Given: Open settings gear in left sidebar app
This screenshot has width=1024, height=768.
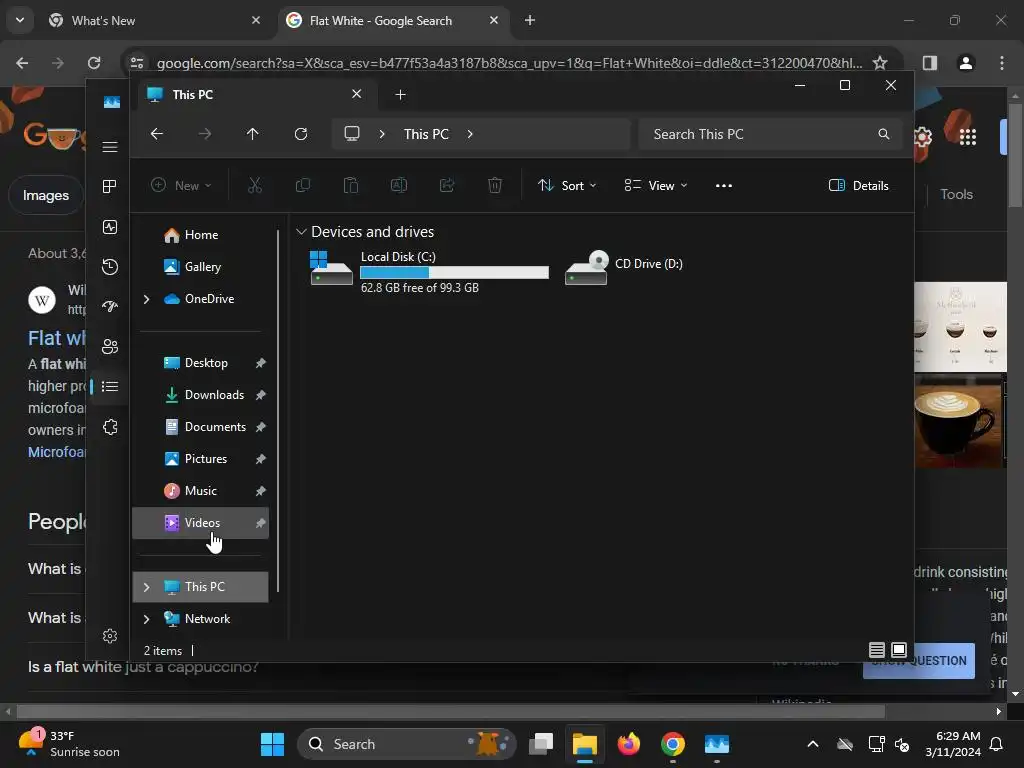Looking at the screenshot, I should coord(110,636).
